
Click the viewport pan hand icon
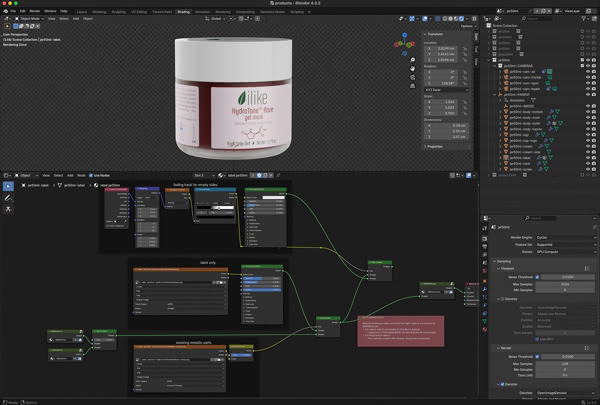412,69
